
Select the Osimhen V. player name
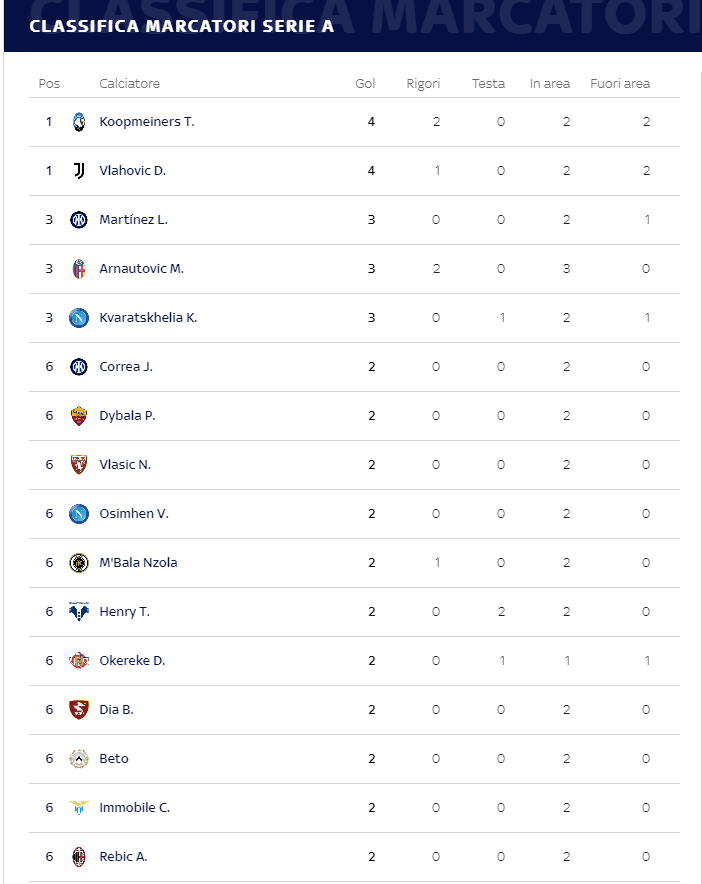134,514
